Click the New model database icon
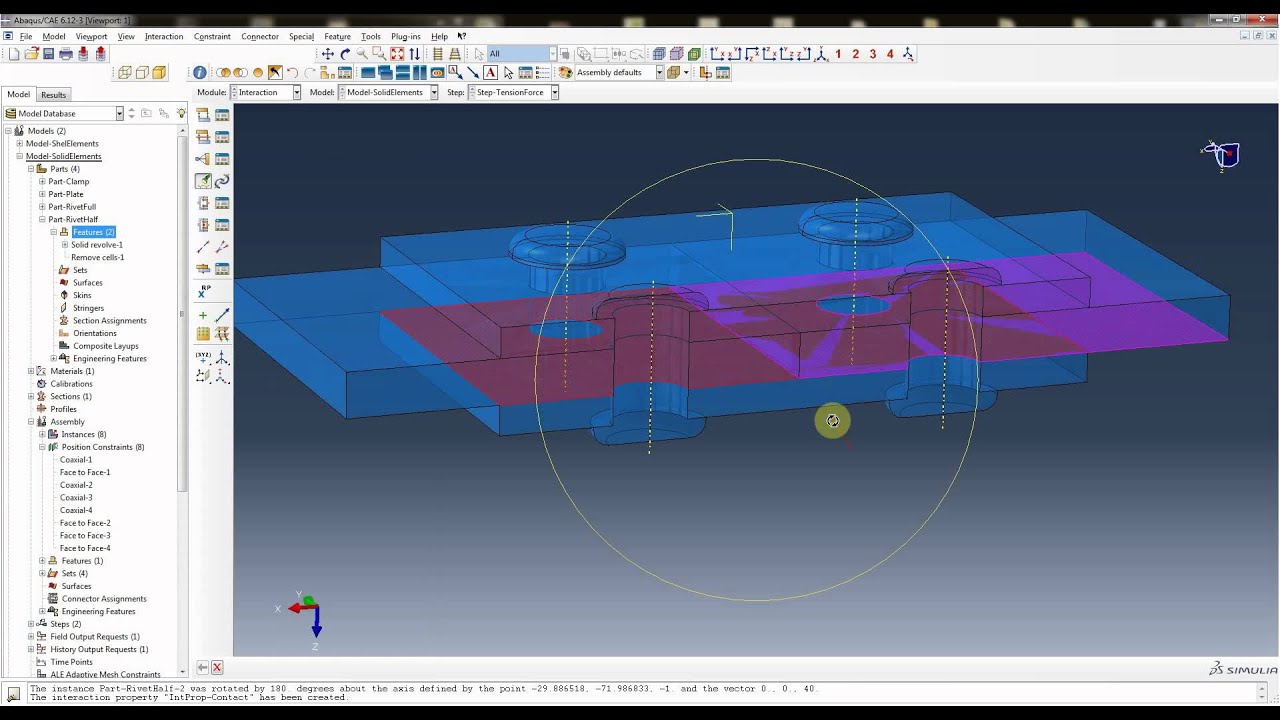The width and height of the screenshot is (1280, 720). click(x=13, y=54)
